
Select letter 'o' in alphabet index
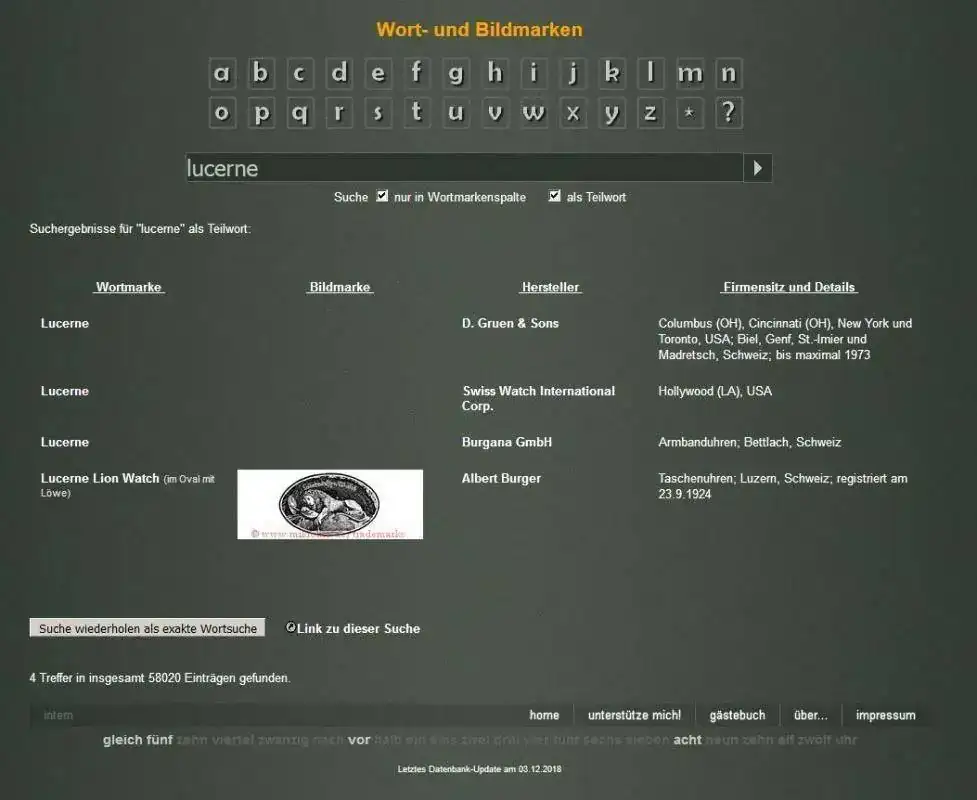222,113
